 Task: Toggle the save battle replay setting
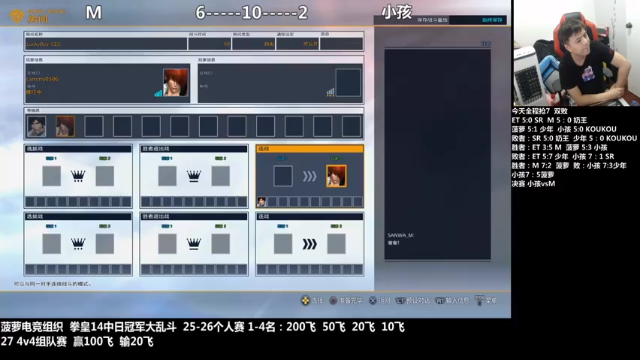tap(478, 20)
